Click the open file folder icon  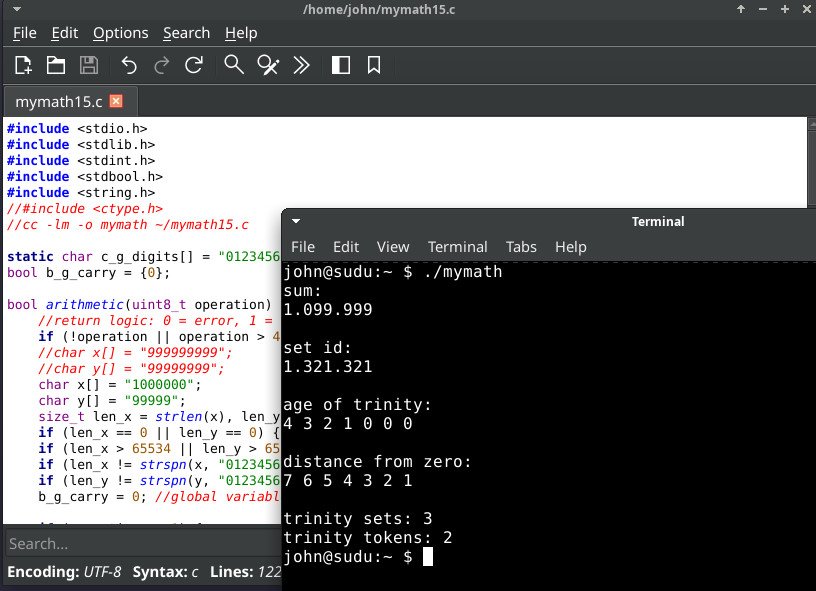[56, 66]
